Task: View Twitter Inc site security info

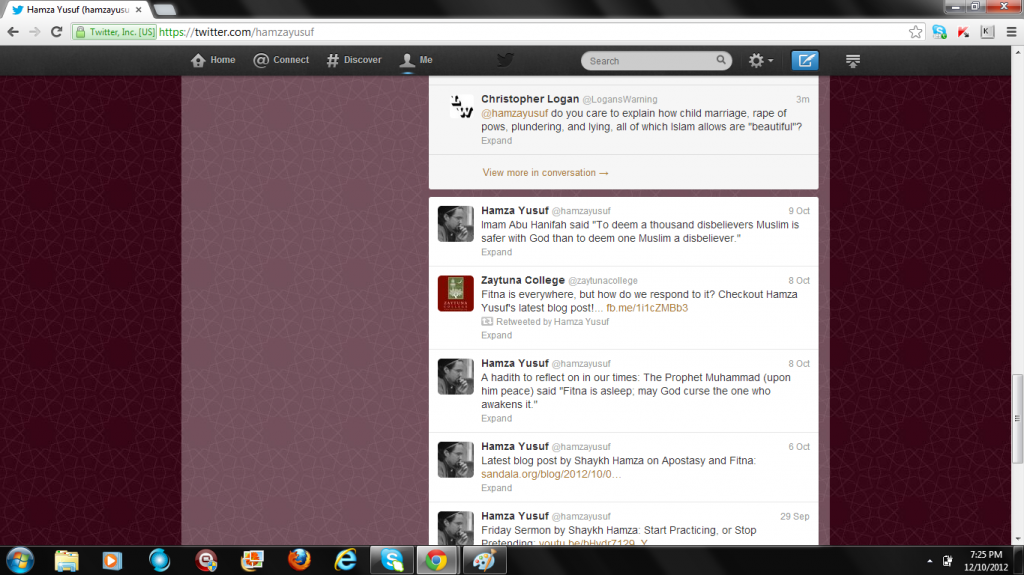Action: (x=115, y=31)
